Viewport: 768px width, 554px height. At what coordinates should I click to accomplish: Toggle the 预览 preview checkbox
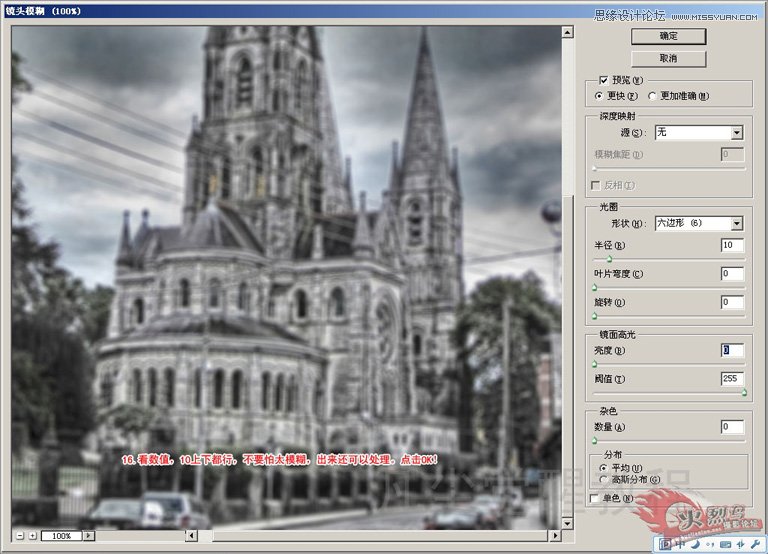pos(603,80)
